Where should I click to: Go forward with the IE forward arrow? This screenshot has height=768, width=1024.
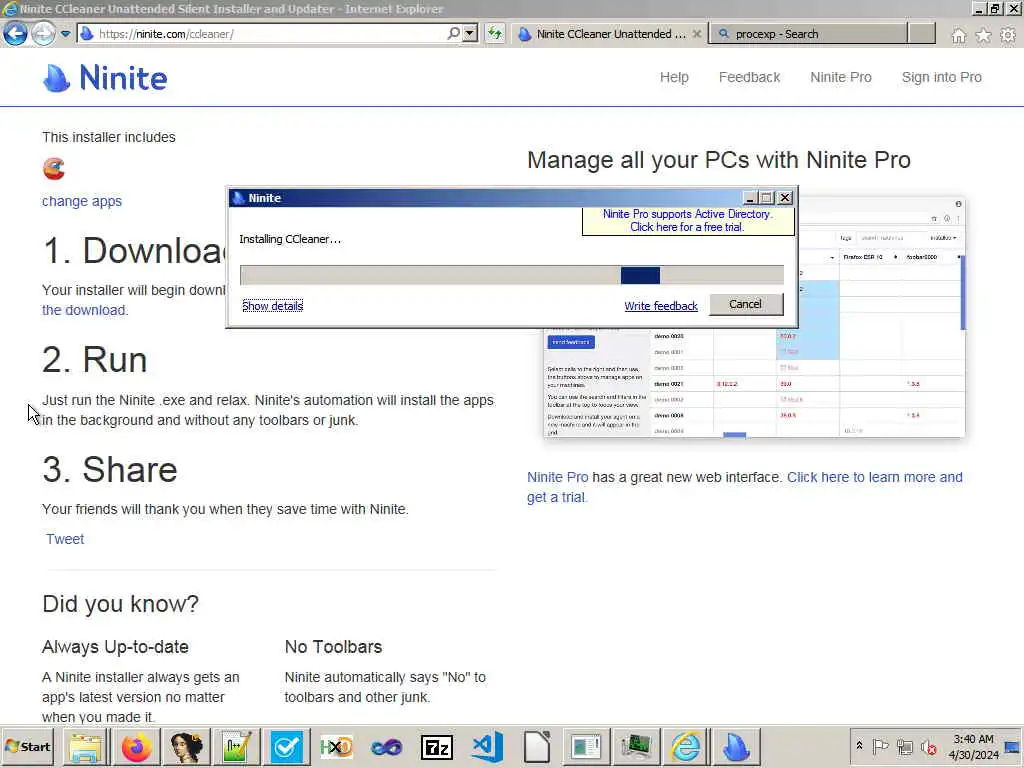click(x=43, y=33)
